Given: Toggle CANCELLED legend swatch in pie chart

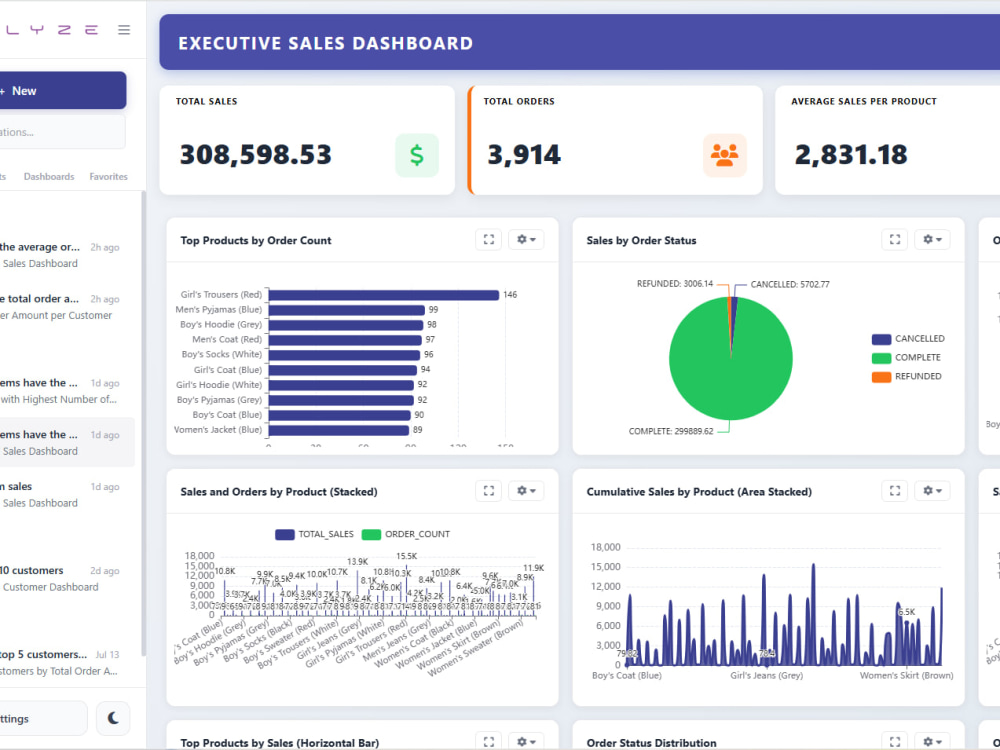Looking at the screenshot, I should [881, 339].
